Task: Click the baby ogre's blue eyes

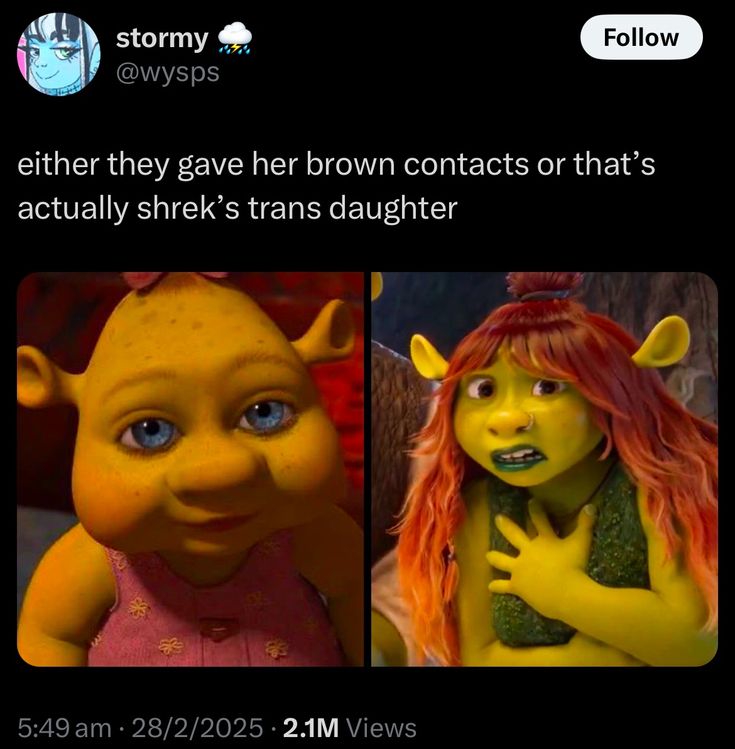Action: pyautogui.click(x=209, y=424)
